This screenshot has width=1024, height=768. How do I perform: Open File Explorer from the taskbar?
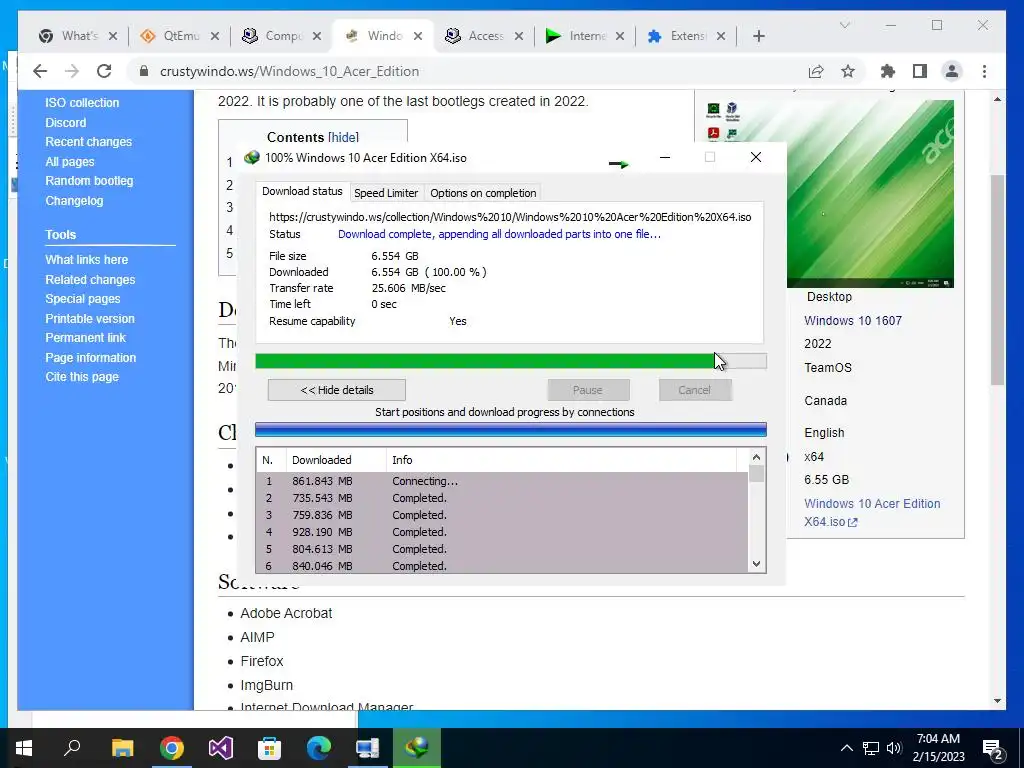122,748
